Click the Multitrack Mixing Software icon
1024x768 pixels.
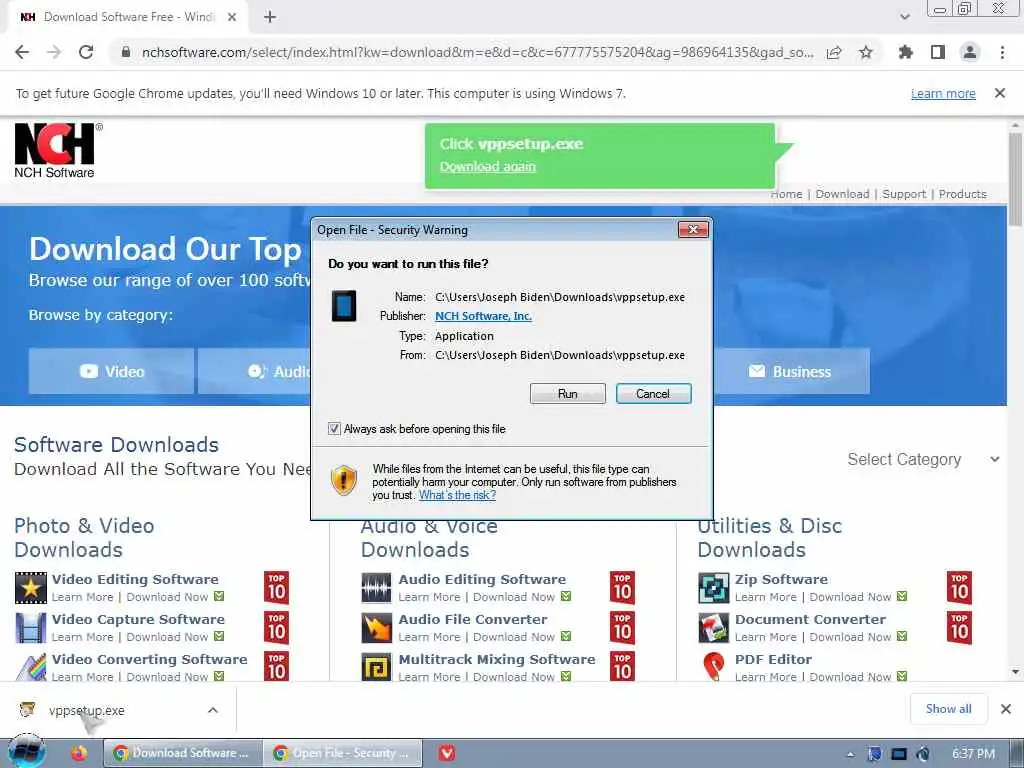point(376,667)
